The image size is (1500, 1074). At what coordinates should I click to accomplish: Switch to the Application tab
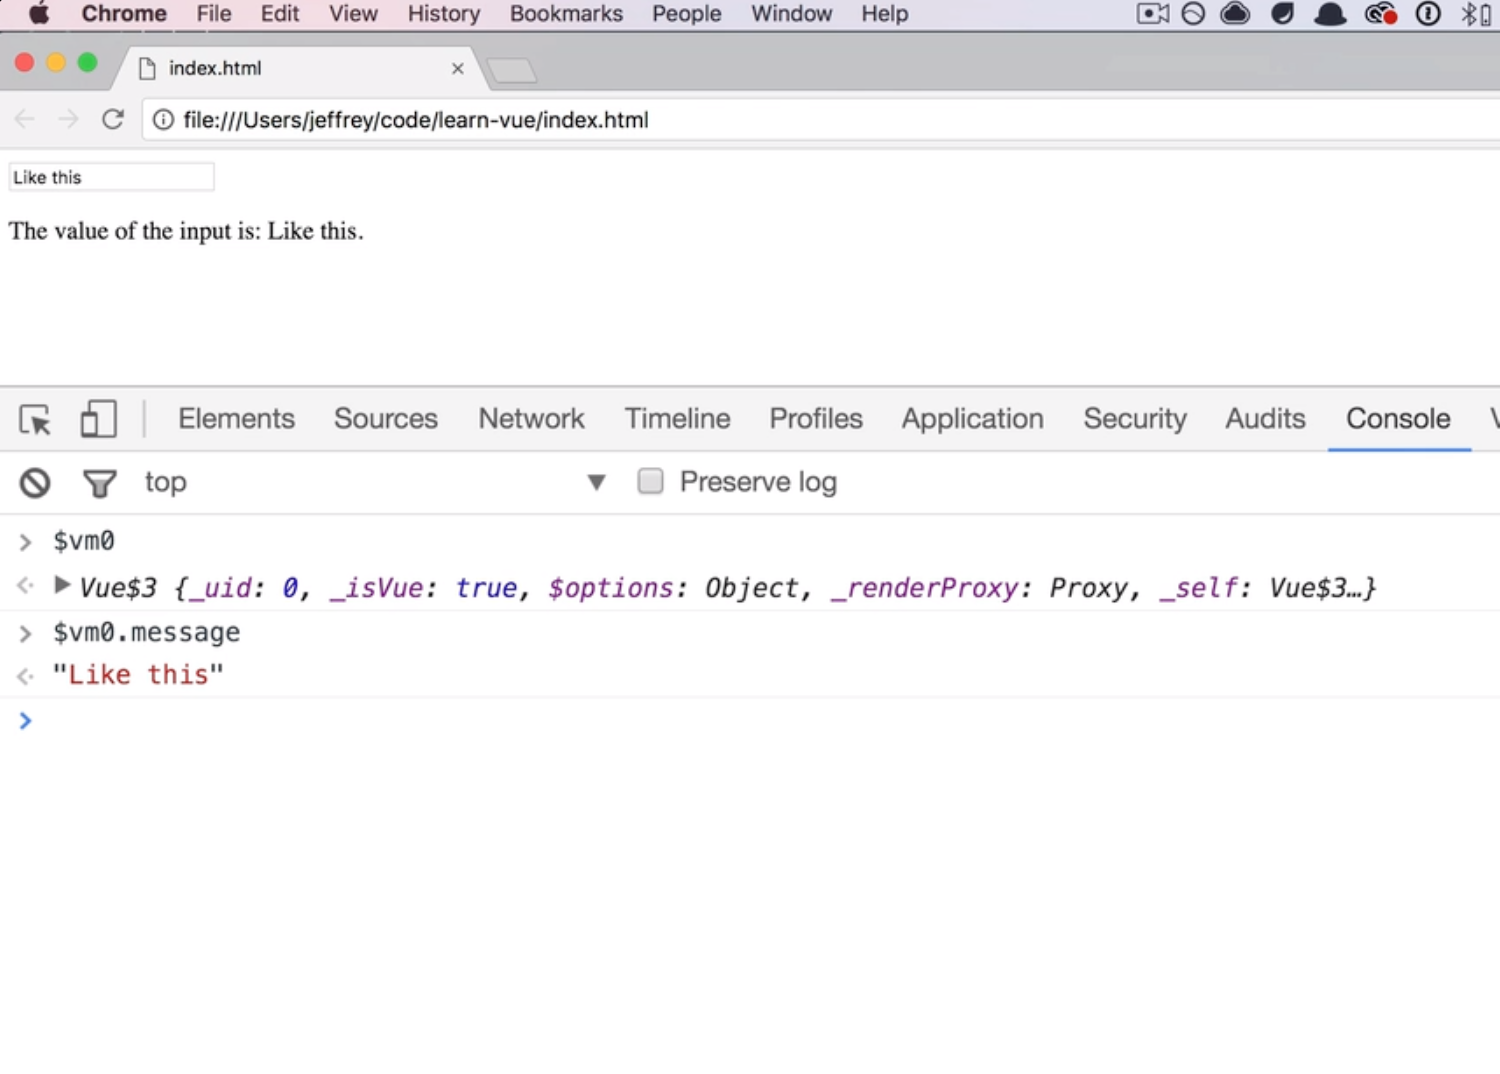[x=973, y=419]
